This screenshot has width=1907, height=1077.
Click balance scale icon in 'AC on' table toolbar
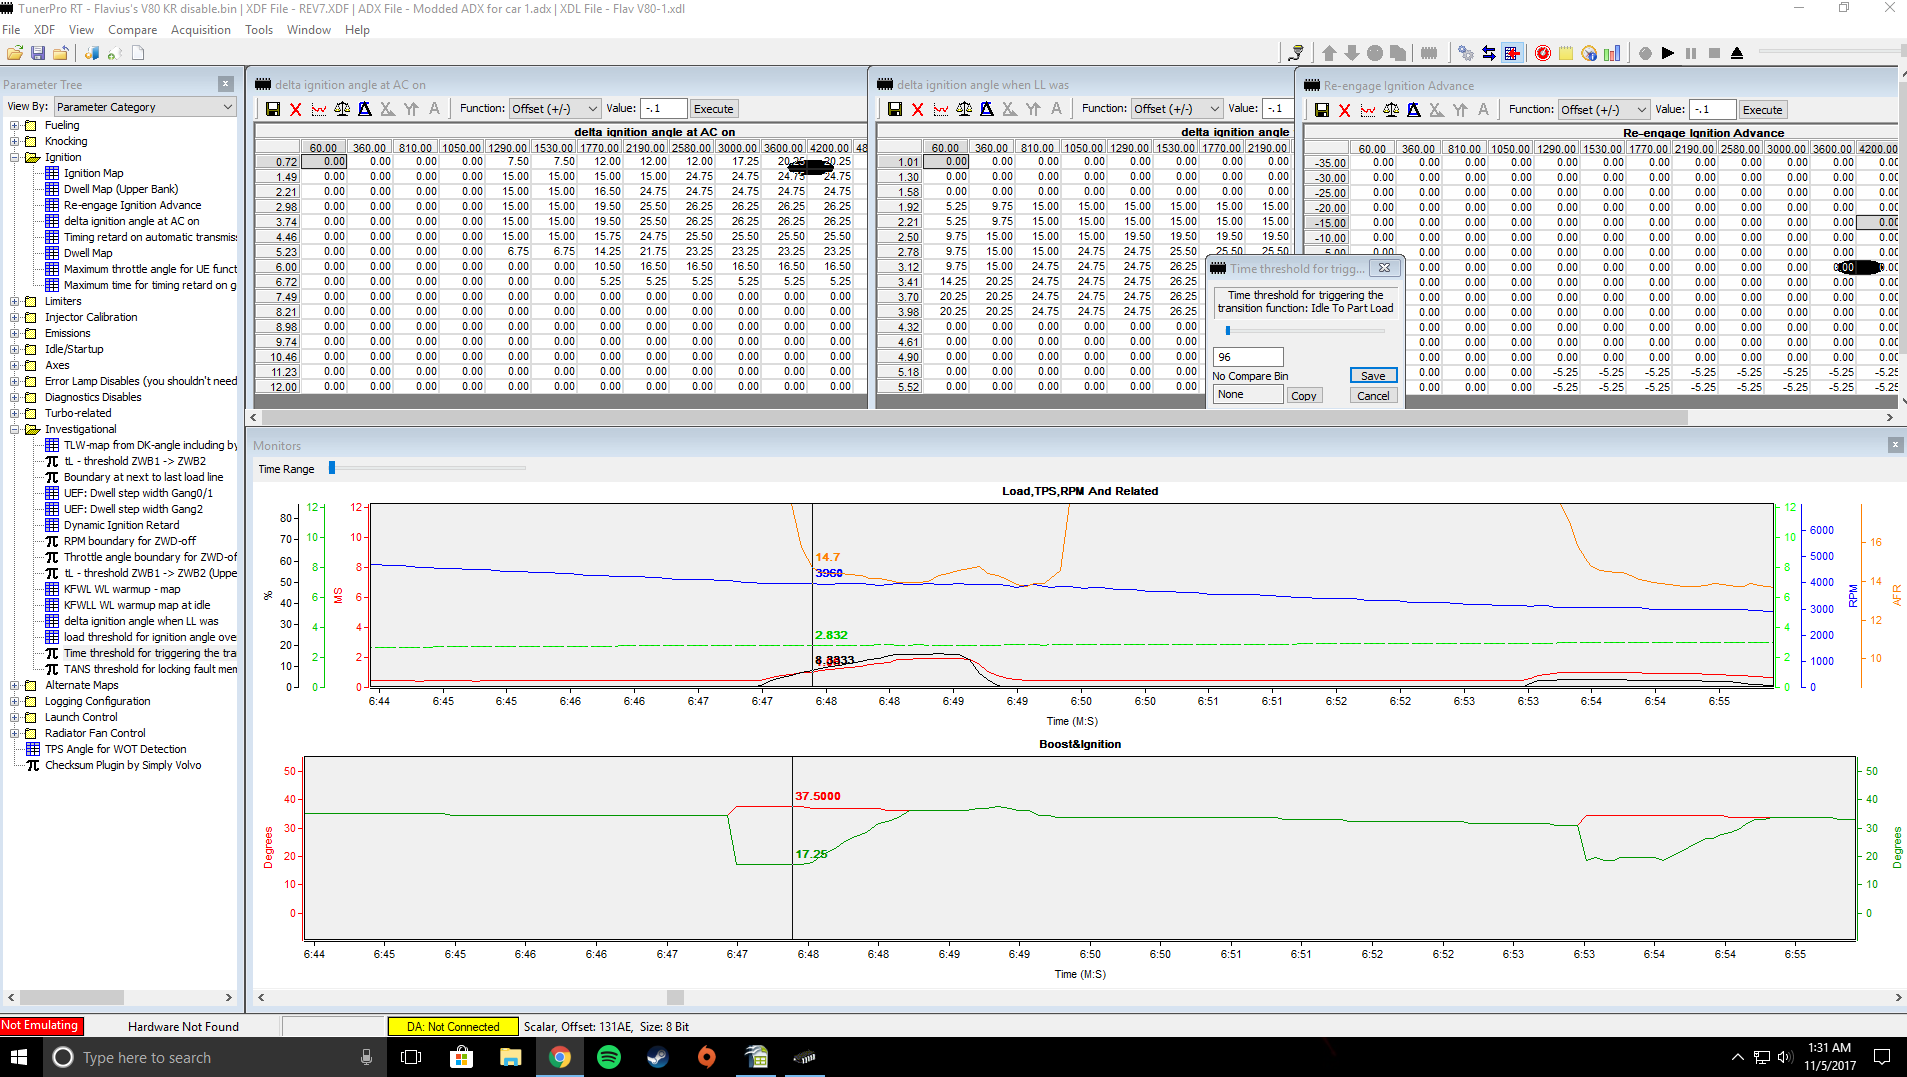(x=342, y=109)
